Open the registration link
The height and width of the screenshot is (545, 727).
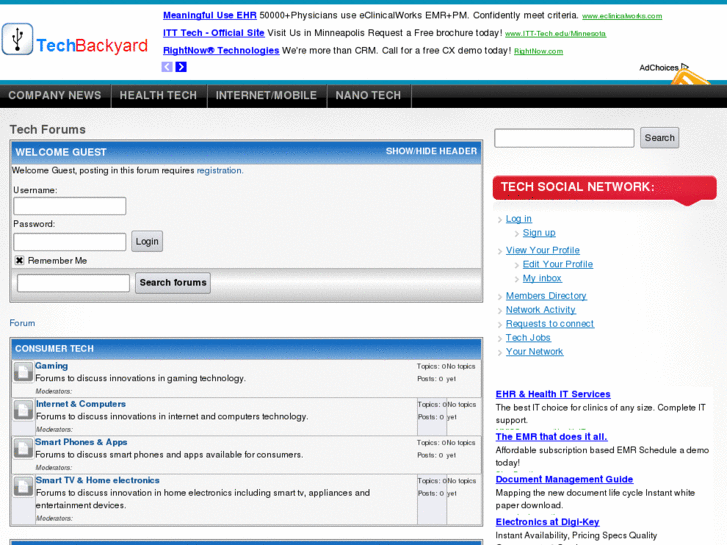click(219, 170)
